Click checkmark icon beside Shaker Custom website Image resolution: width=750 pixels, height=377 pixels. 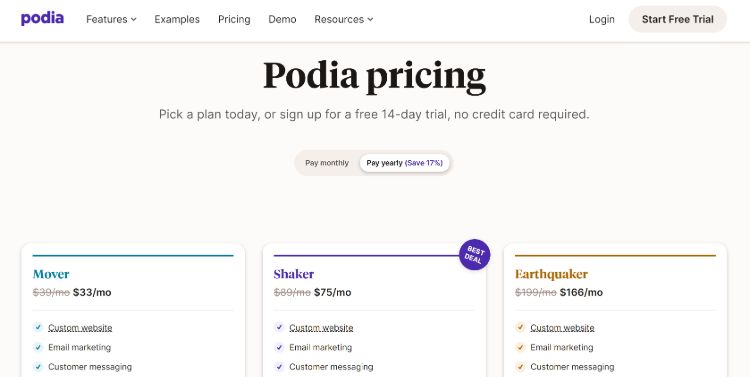pos(279,328)
